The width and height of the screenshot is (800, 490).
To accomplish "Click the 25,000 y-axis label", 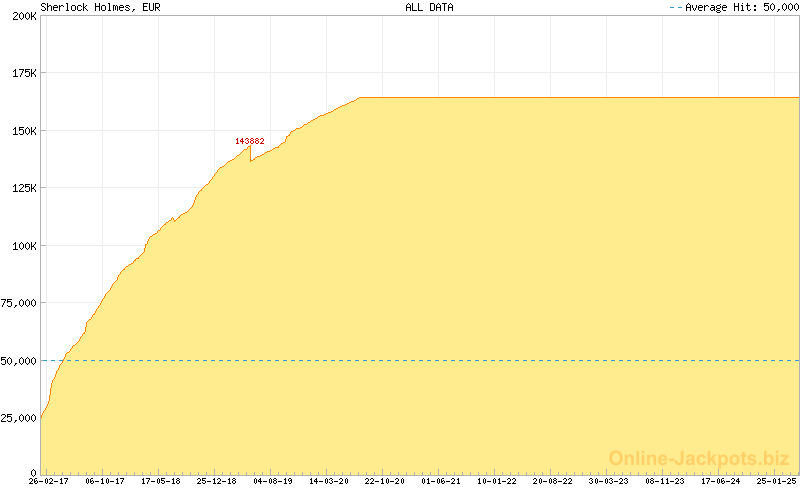I will tap(20, 418).
